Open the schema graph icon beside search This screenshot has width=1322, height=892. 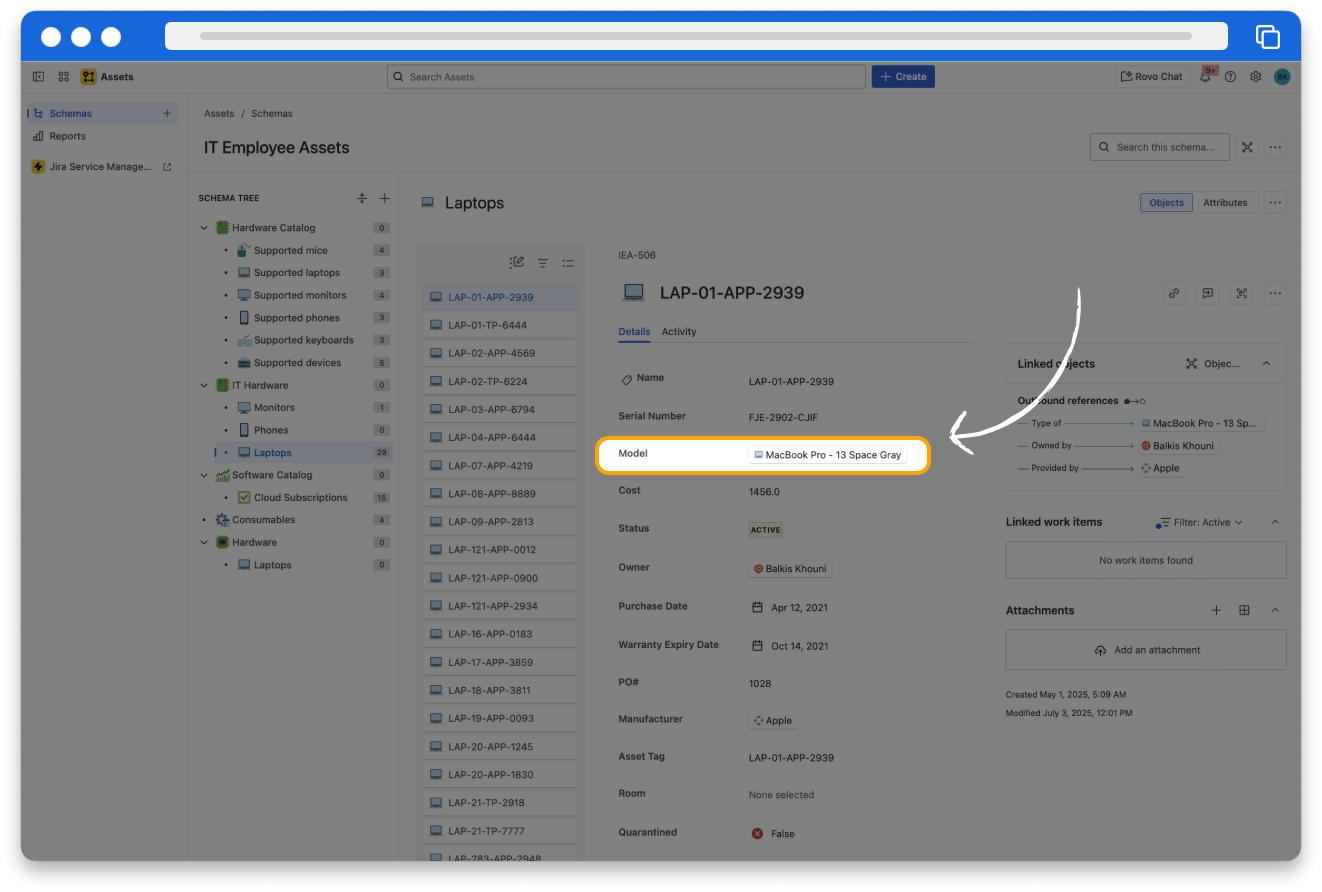tap(1247, 147)
